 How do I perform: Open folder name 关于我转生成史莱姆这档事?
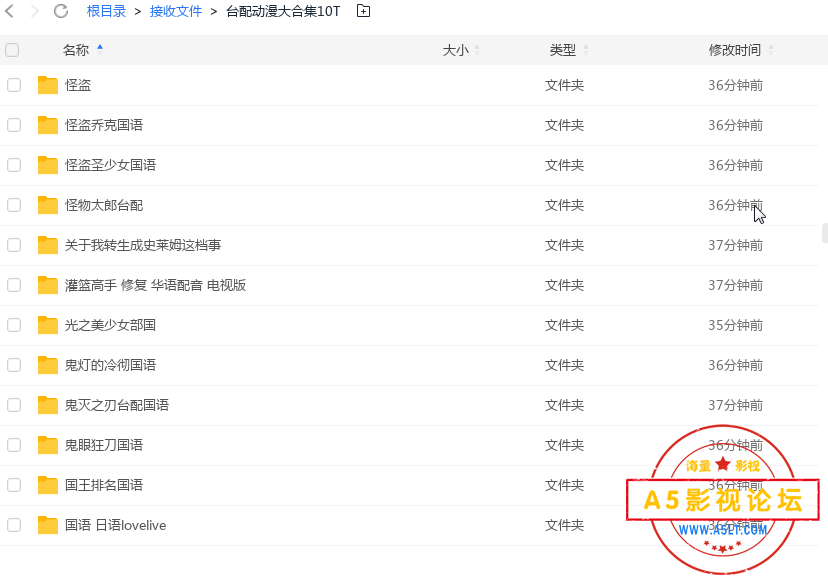143,245
